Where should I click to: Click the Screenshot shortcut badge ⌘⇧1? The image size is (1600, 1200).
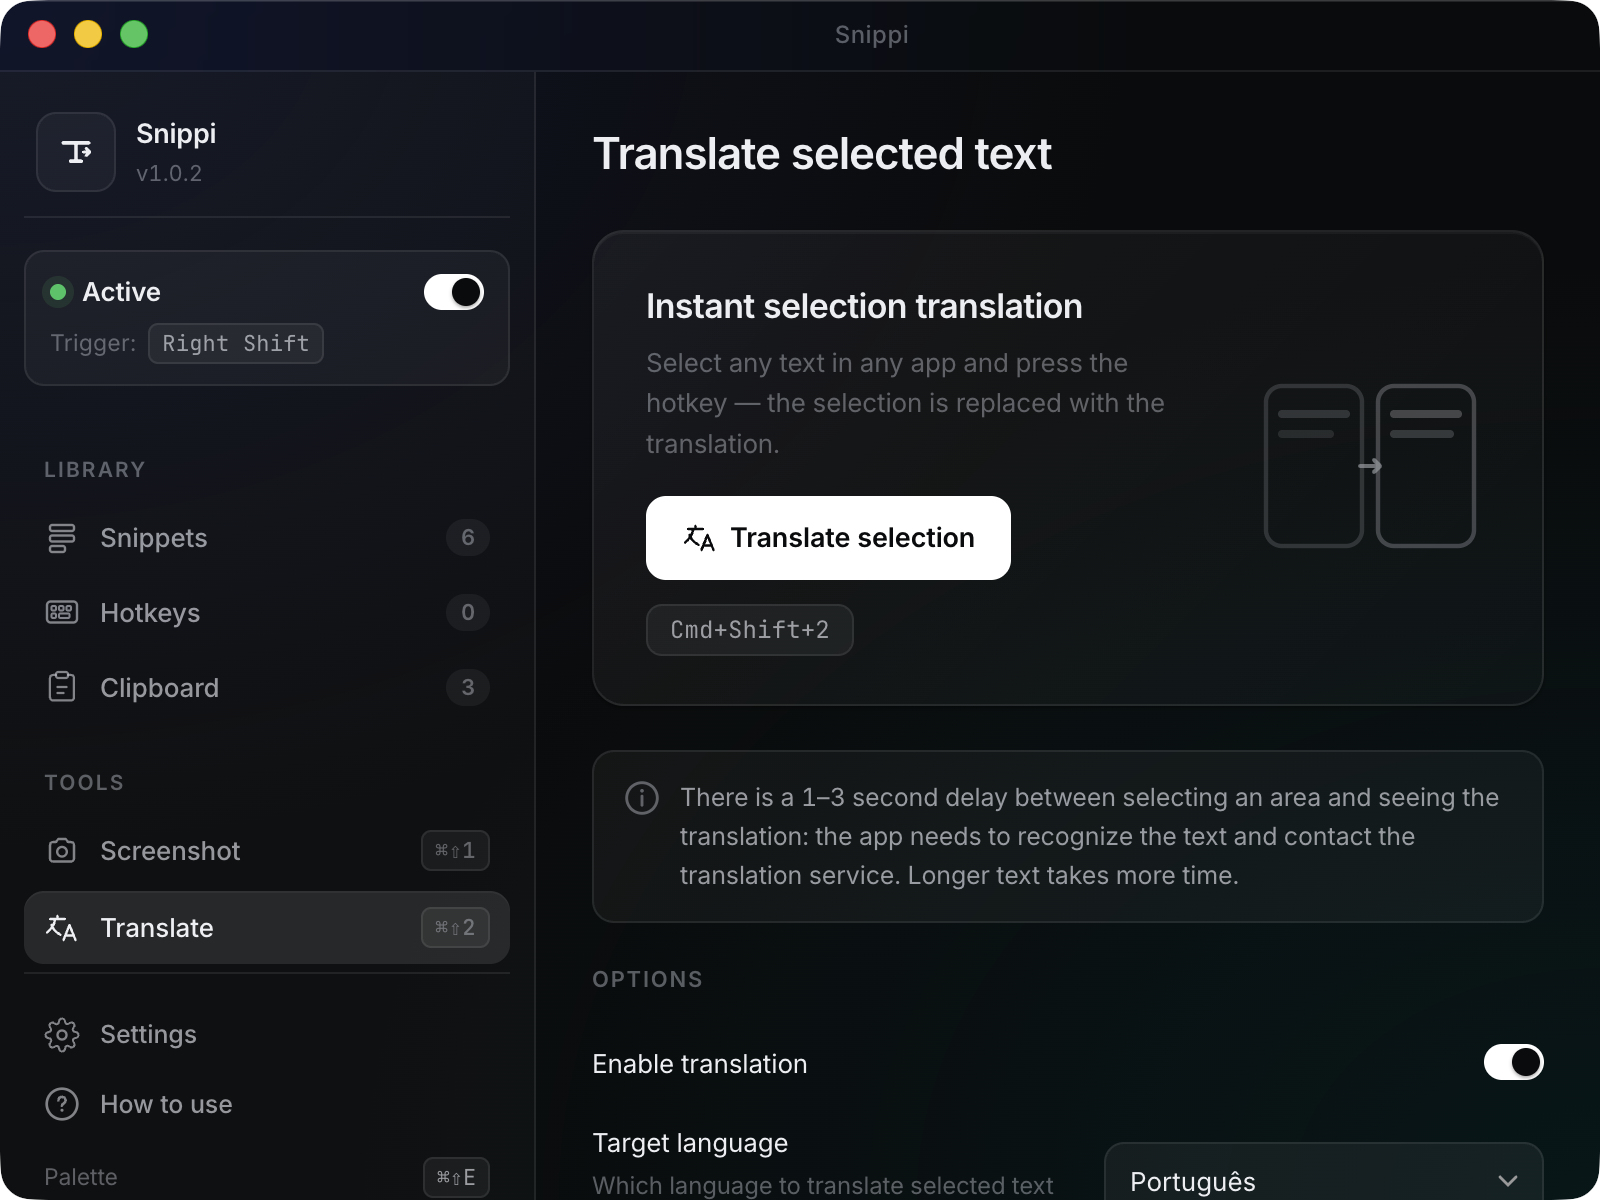pyautogui.click(x=455, y=851)
